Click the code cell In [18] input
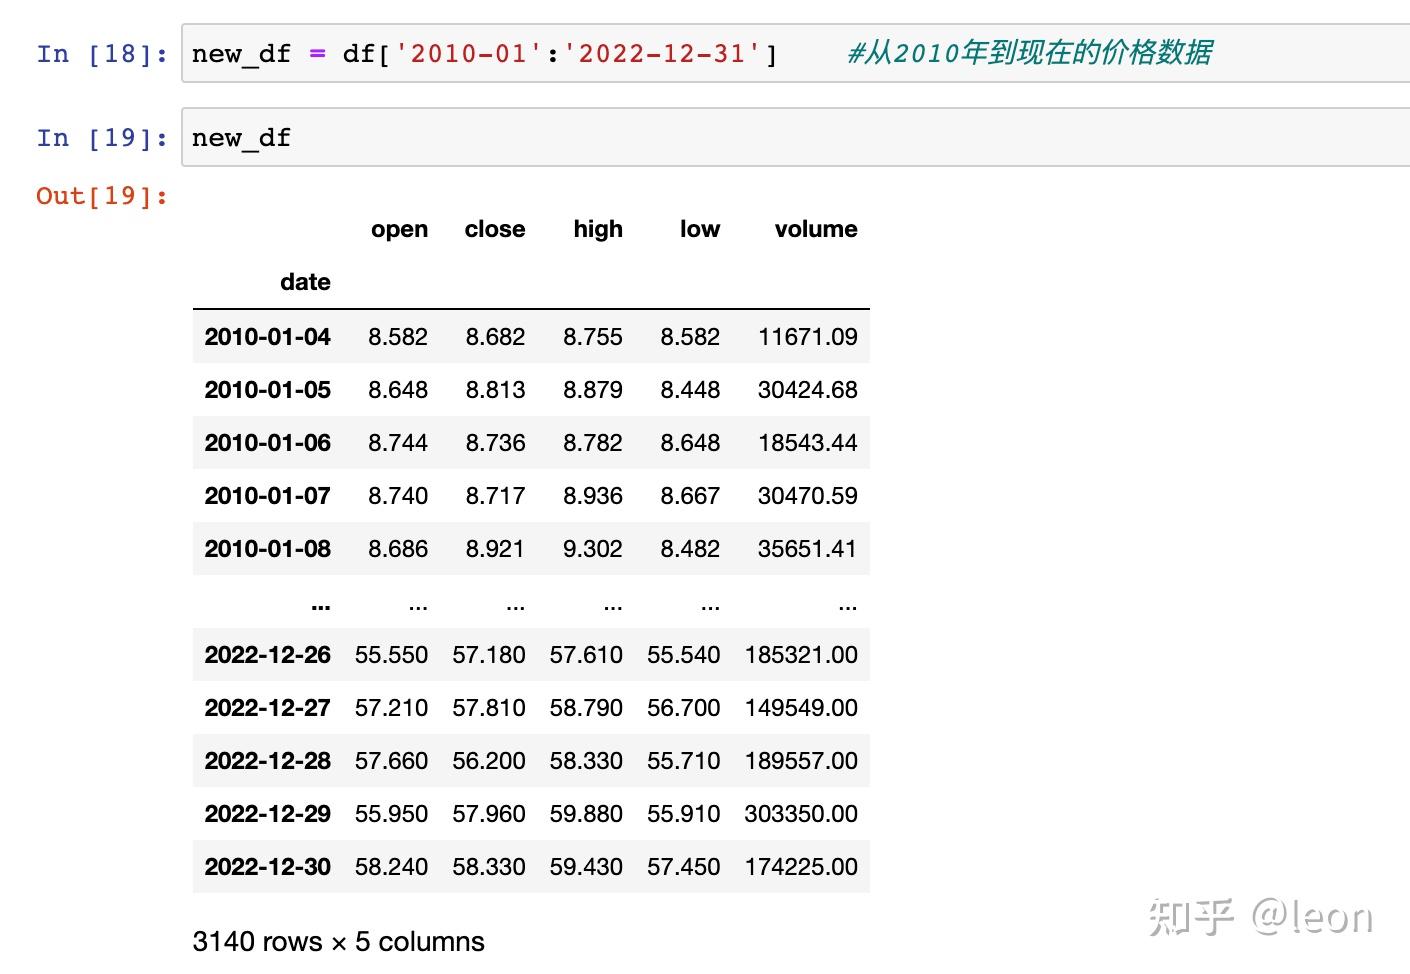This screenshot has width=1410, height=974. pos(796,53)
